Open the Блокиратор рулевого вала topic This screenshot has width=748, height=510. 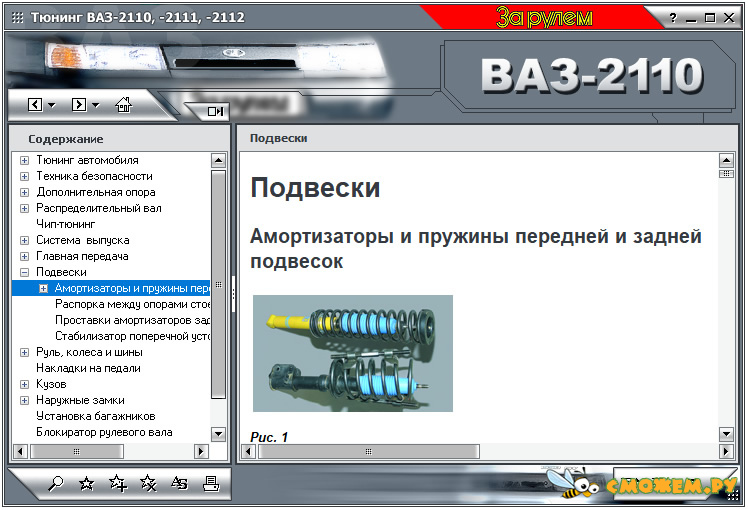(x=104, y=432)
